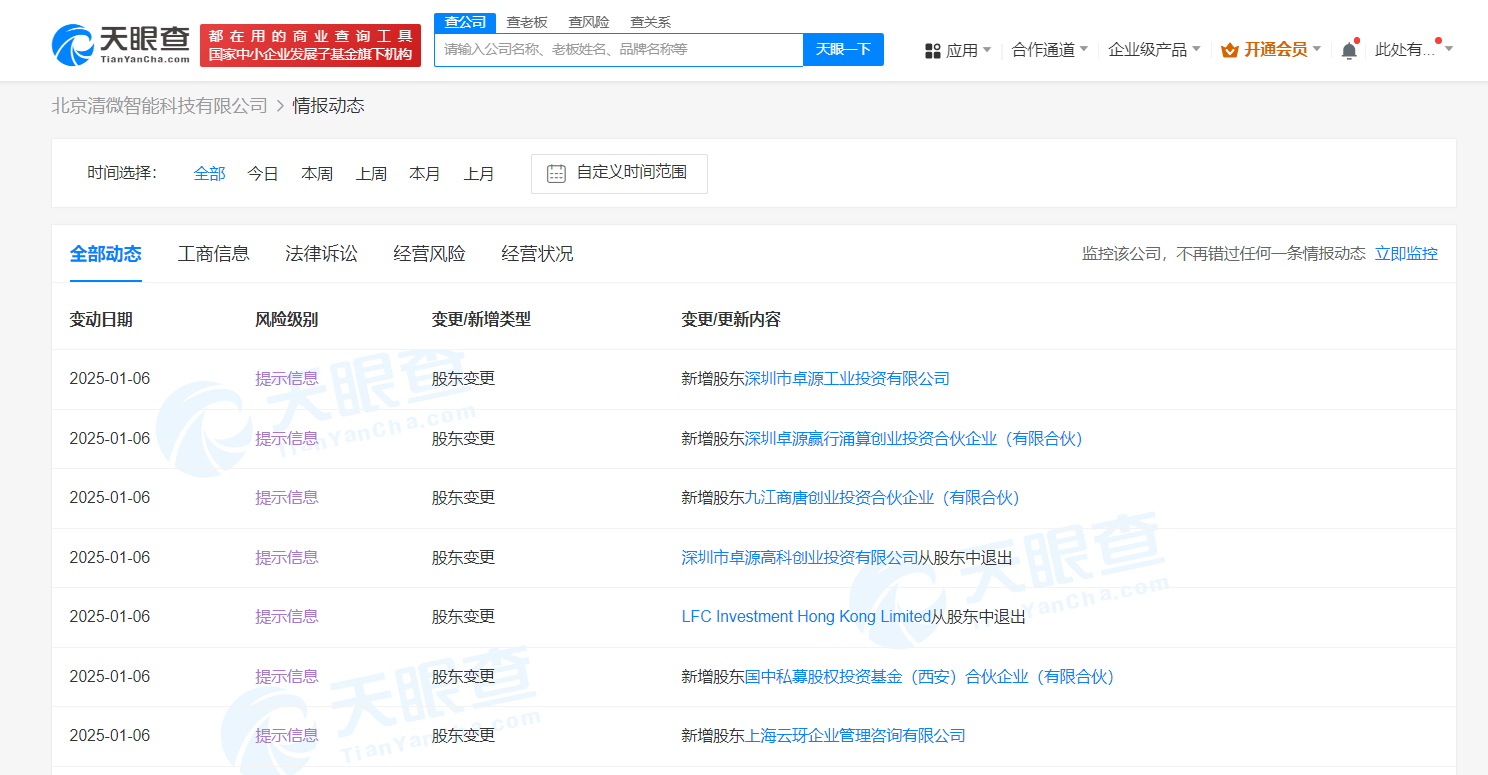Select the 今日 time filter
Image resolution: width=1488 pixels, height=775 pixels.
coord(263,173)
